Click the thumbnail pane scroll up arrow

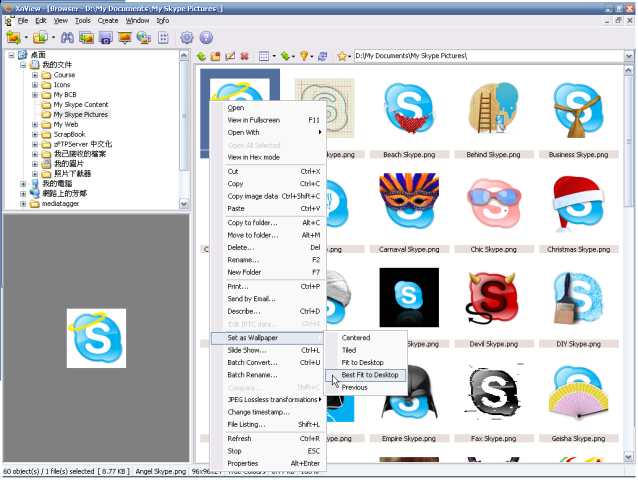click(628, 70)
